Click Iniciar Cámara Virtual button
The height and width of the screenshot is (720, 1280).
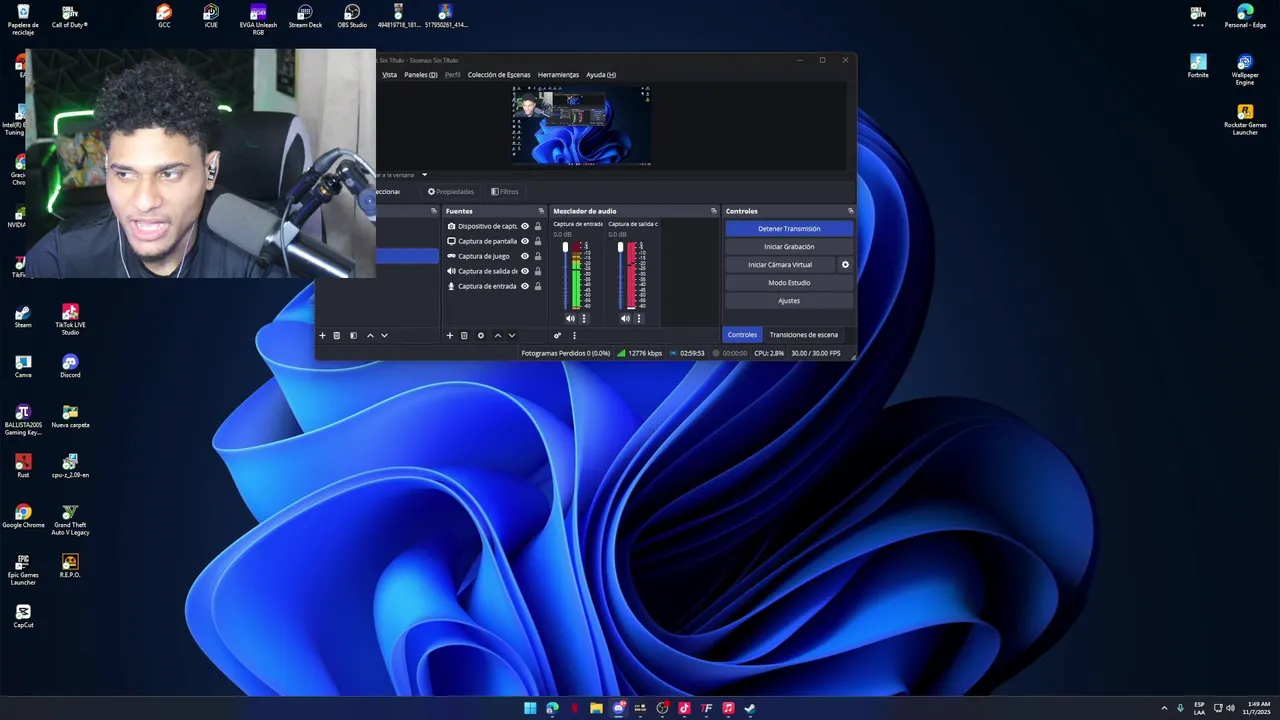pos(780,265)
